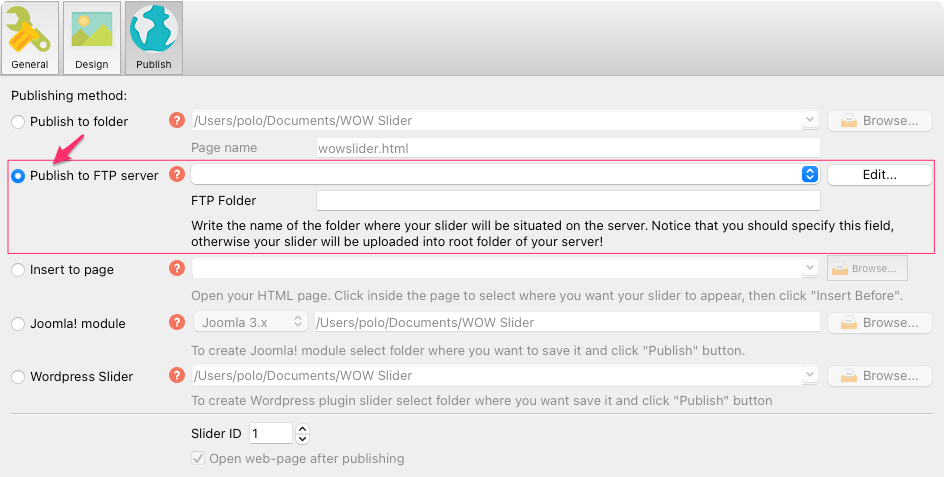Choose the Joomla! module radio button

point(18,324)
